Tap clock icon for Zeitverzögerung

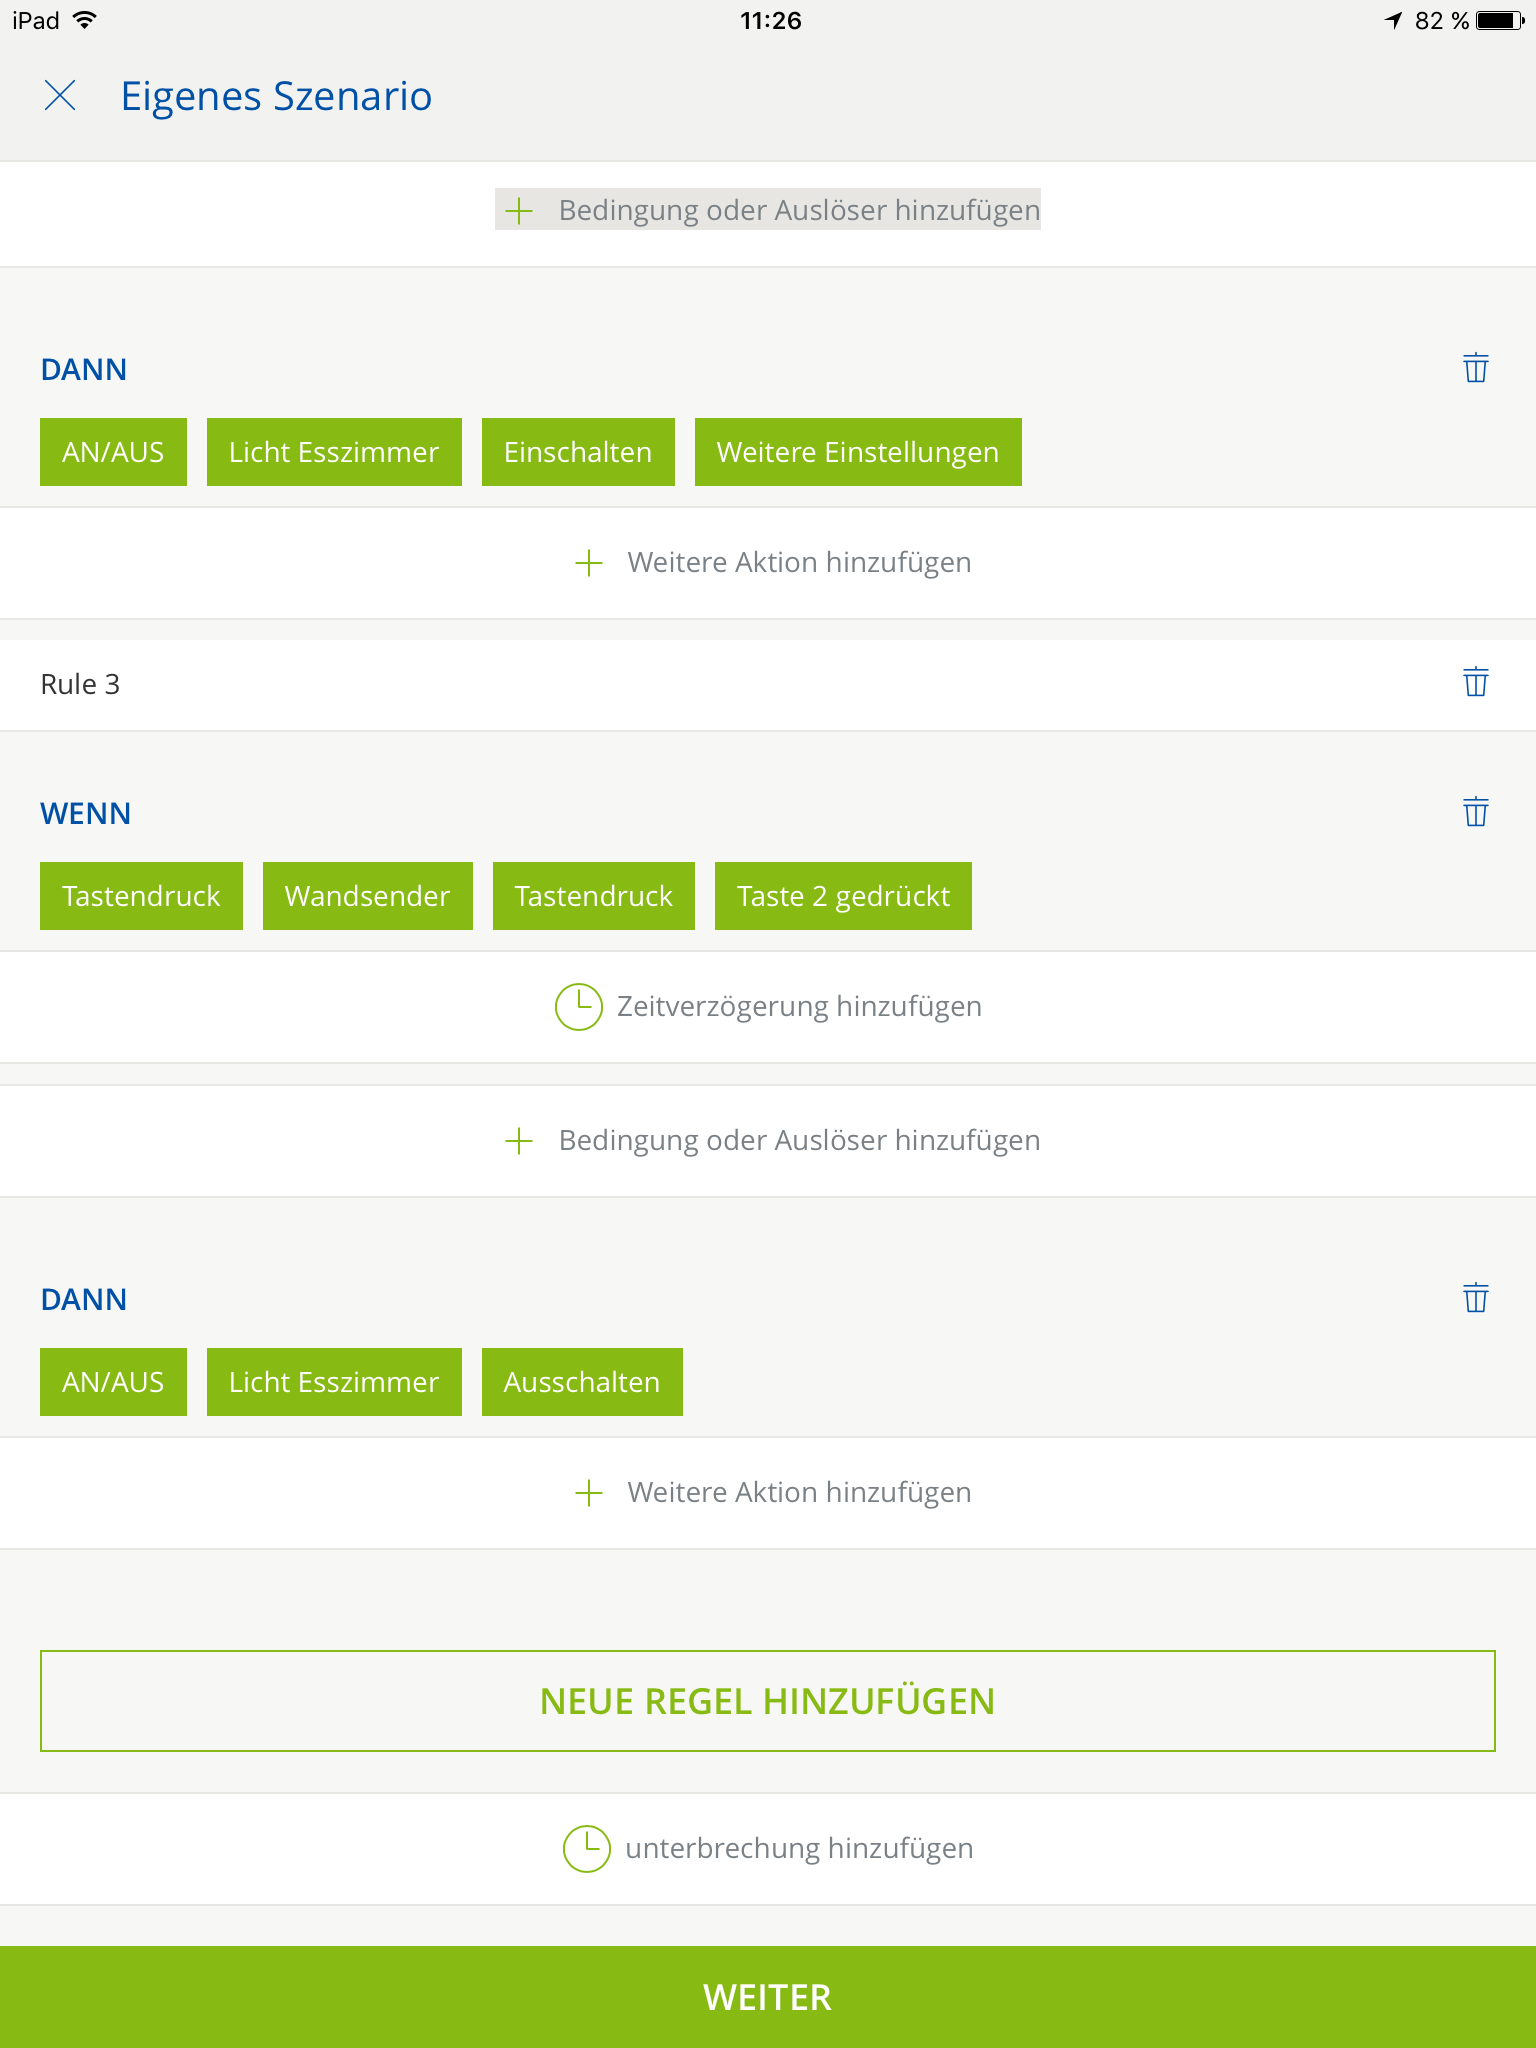(x=578, y=1006)
